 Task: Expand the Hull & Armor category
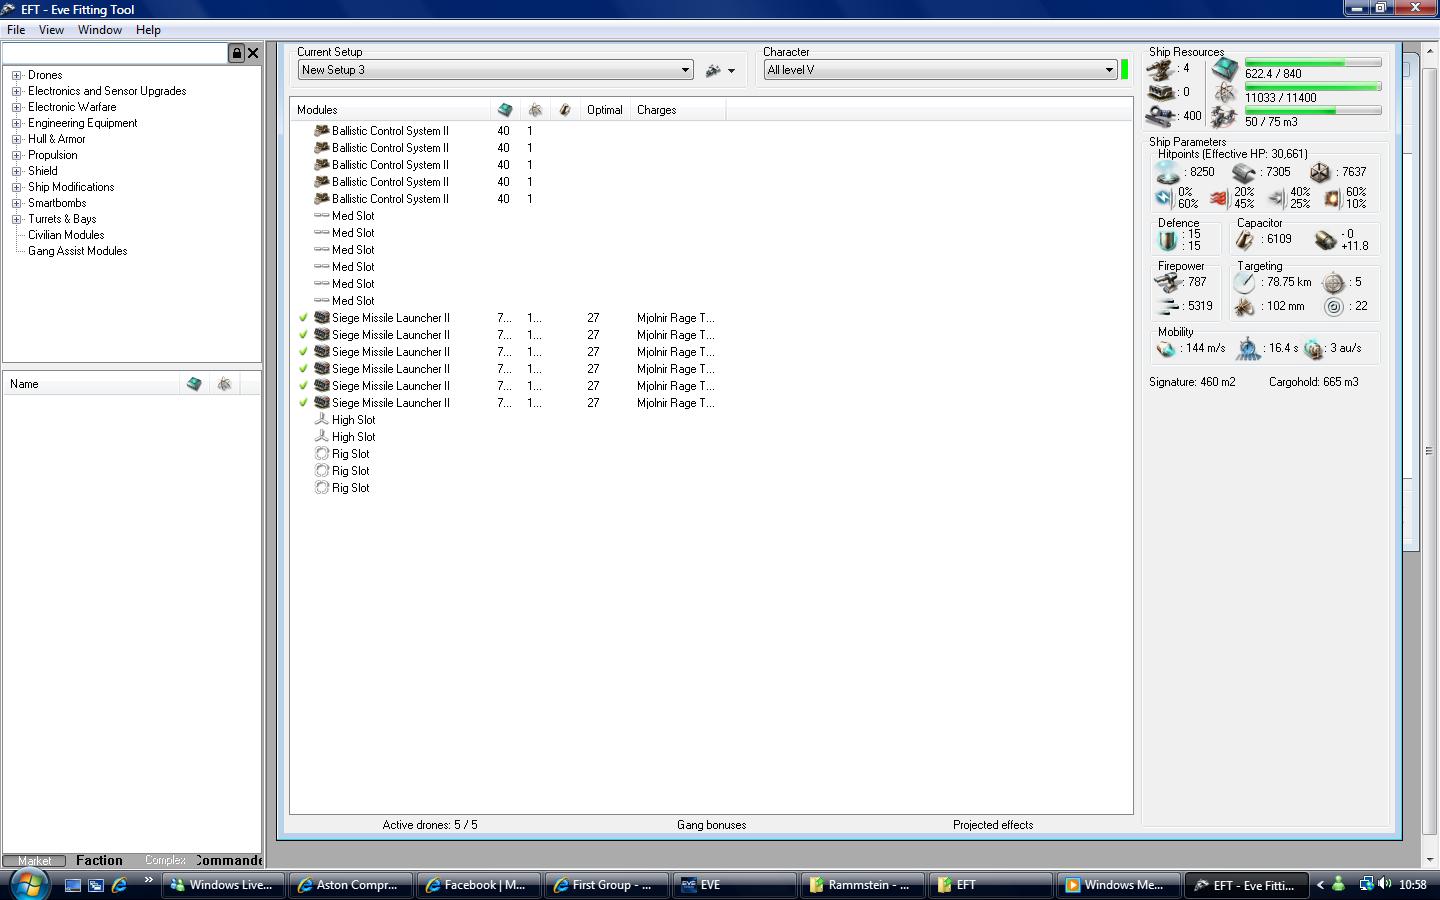pyautogui.click(x=16, y=139)
